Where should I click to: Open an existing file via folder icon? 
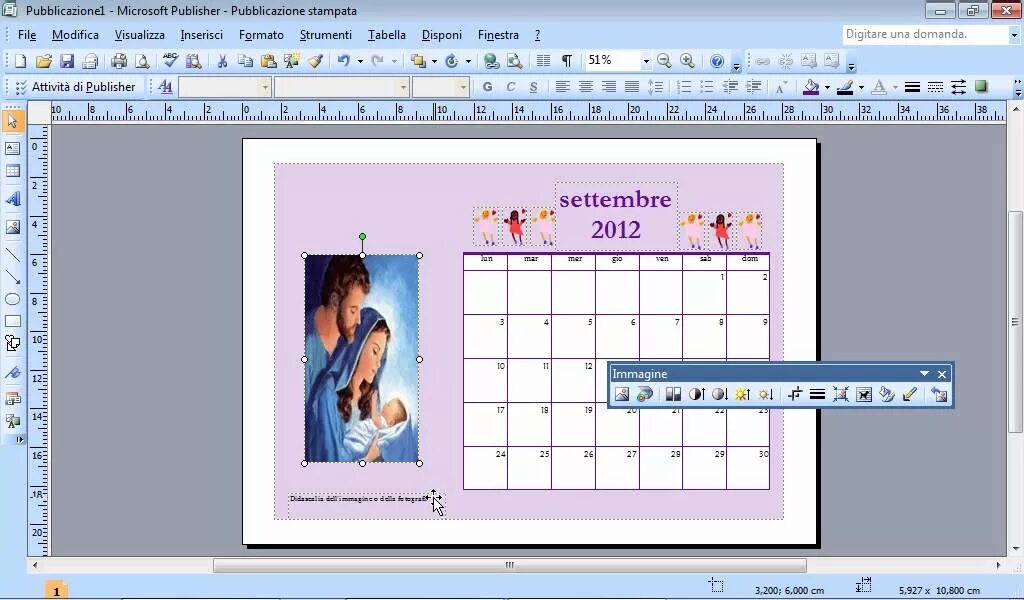click(43, 61)
